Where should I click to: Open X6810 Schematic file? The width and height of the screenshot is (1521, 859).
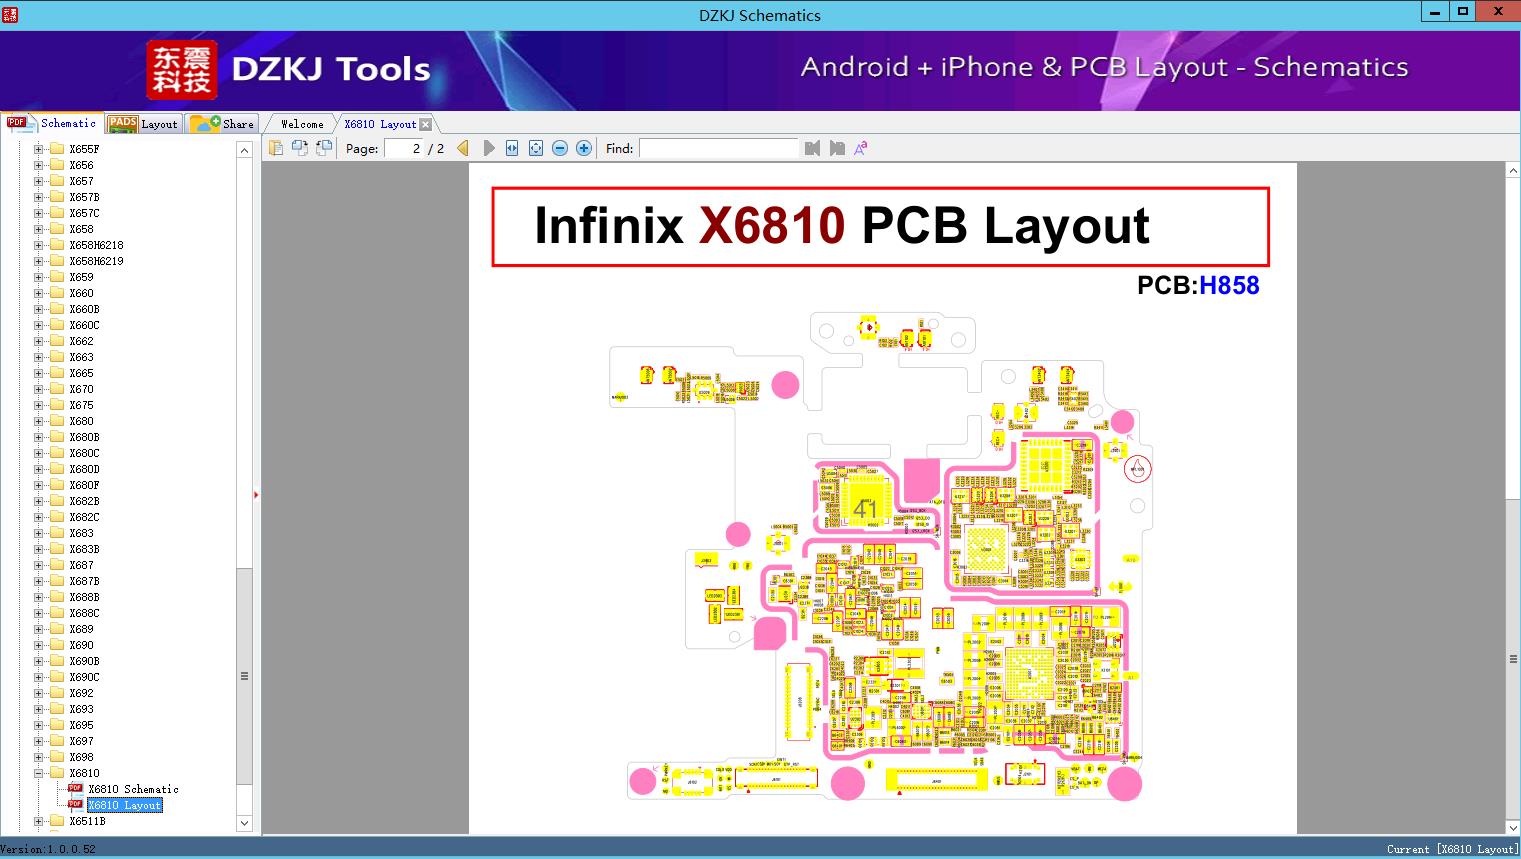133,789
